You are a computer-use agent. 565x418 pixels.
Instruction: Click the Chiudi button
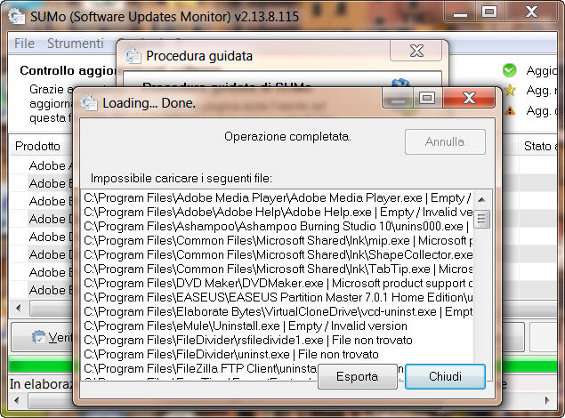[445, 377]
